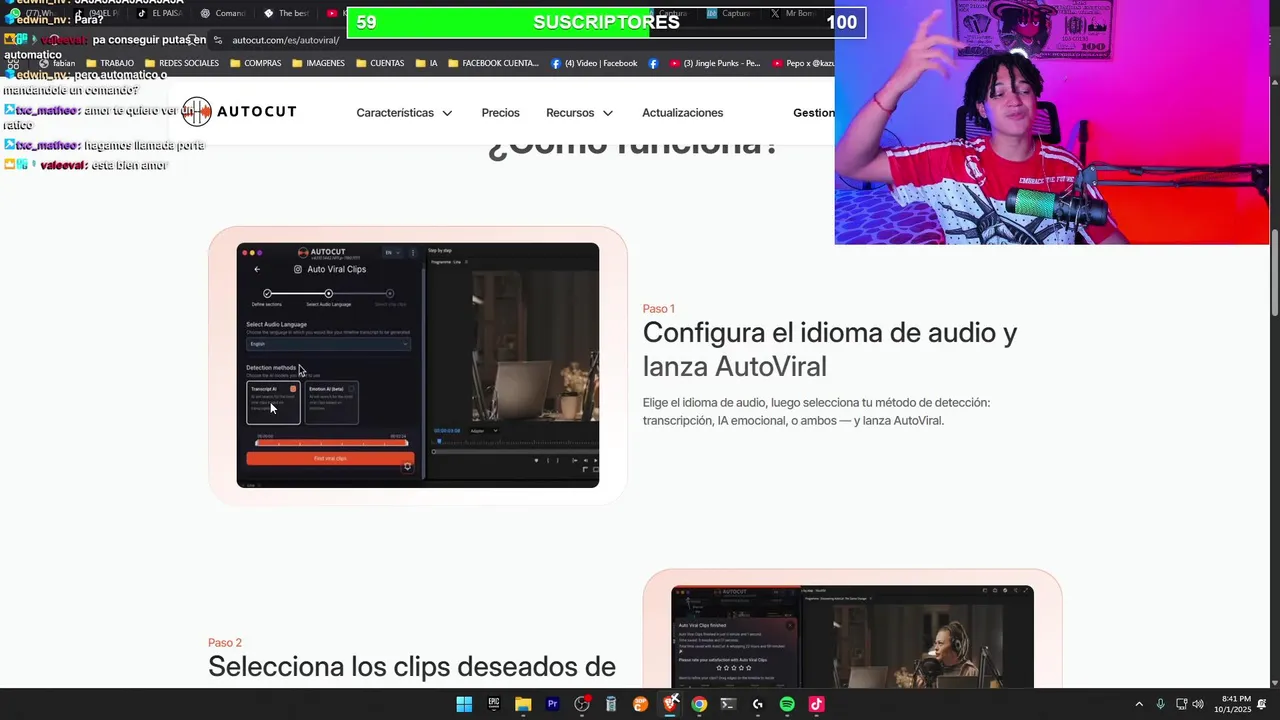Open site info icon left of URL
This screenshot has width=1280, height=720.
click(x=217, y=40)
